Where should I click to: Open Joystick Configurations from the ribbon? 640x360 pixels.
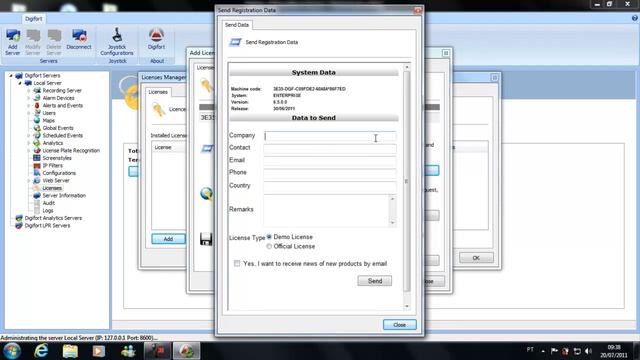(117, 42)
